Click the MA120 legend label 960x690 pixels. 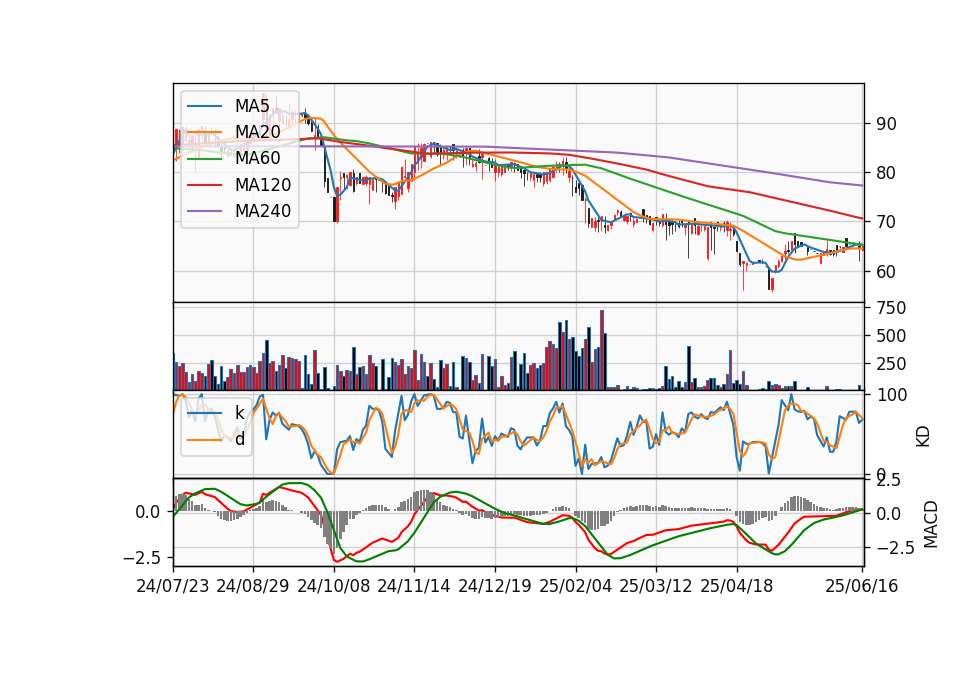pyautogui.click(x=263, y=184)
